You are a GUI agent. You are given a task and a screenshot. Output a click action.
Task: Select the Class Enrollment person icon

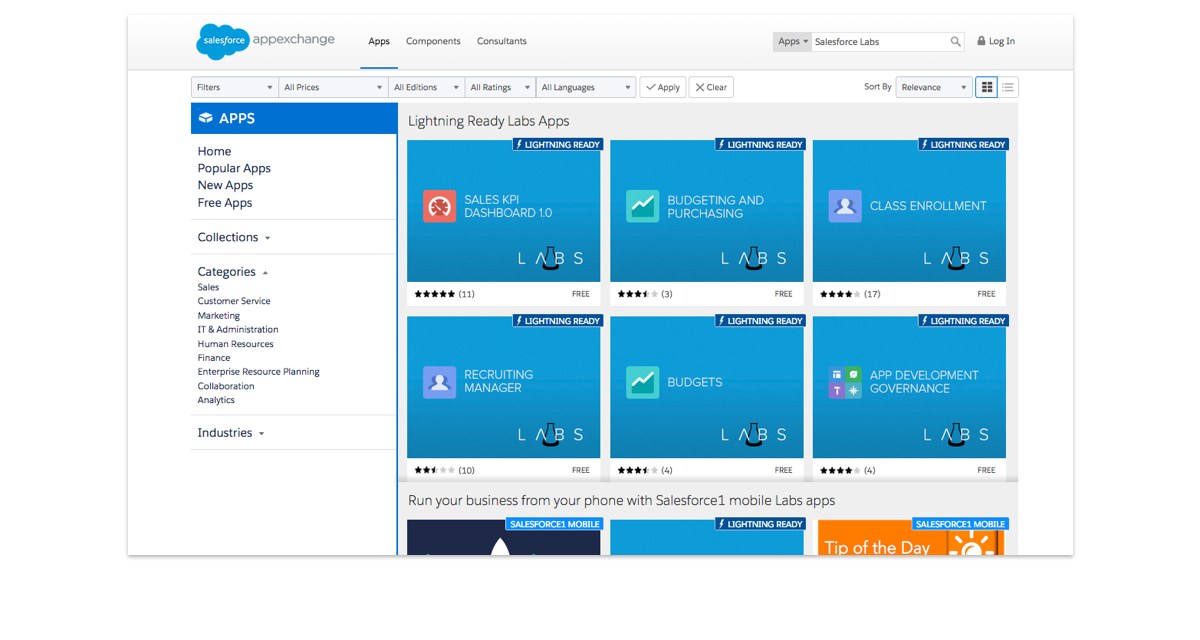845,206
